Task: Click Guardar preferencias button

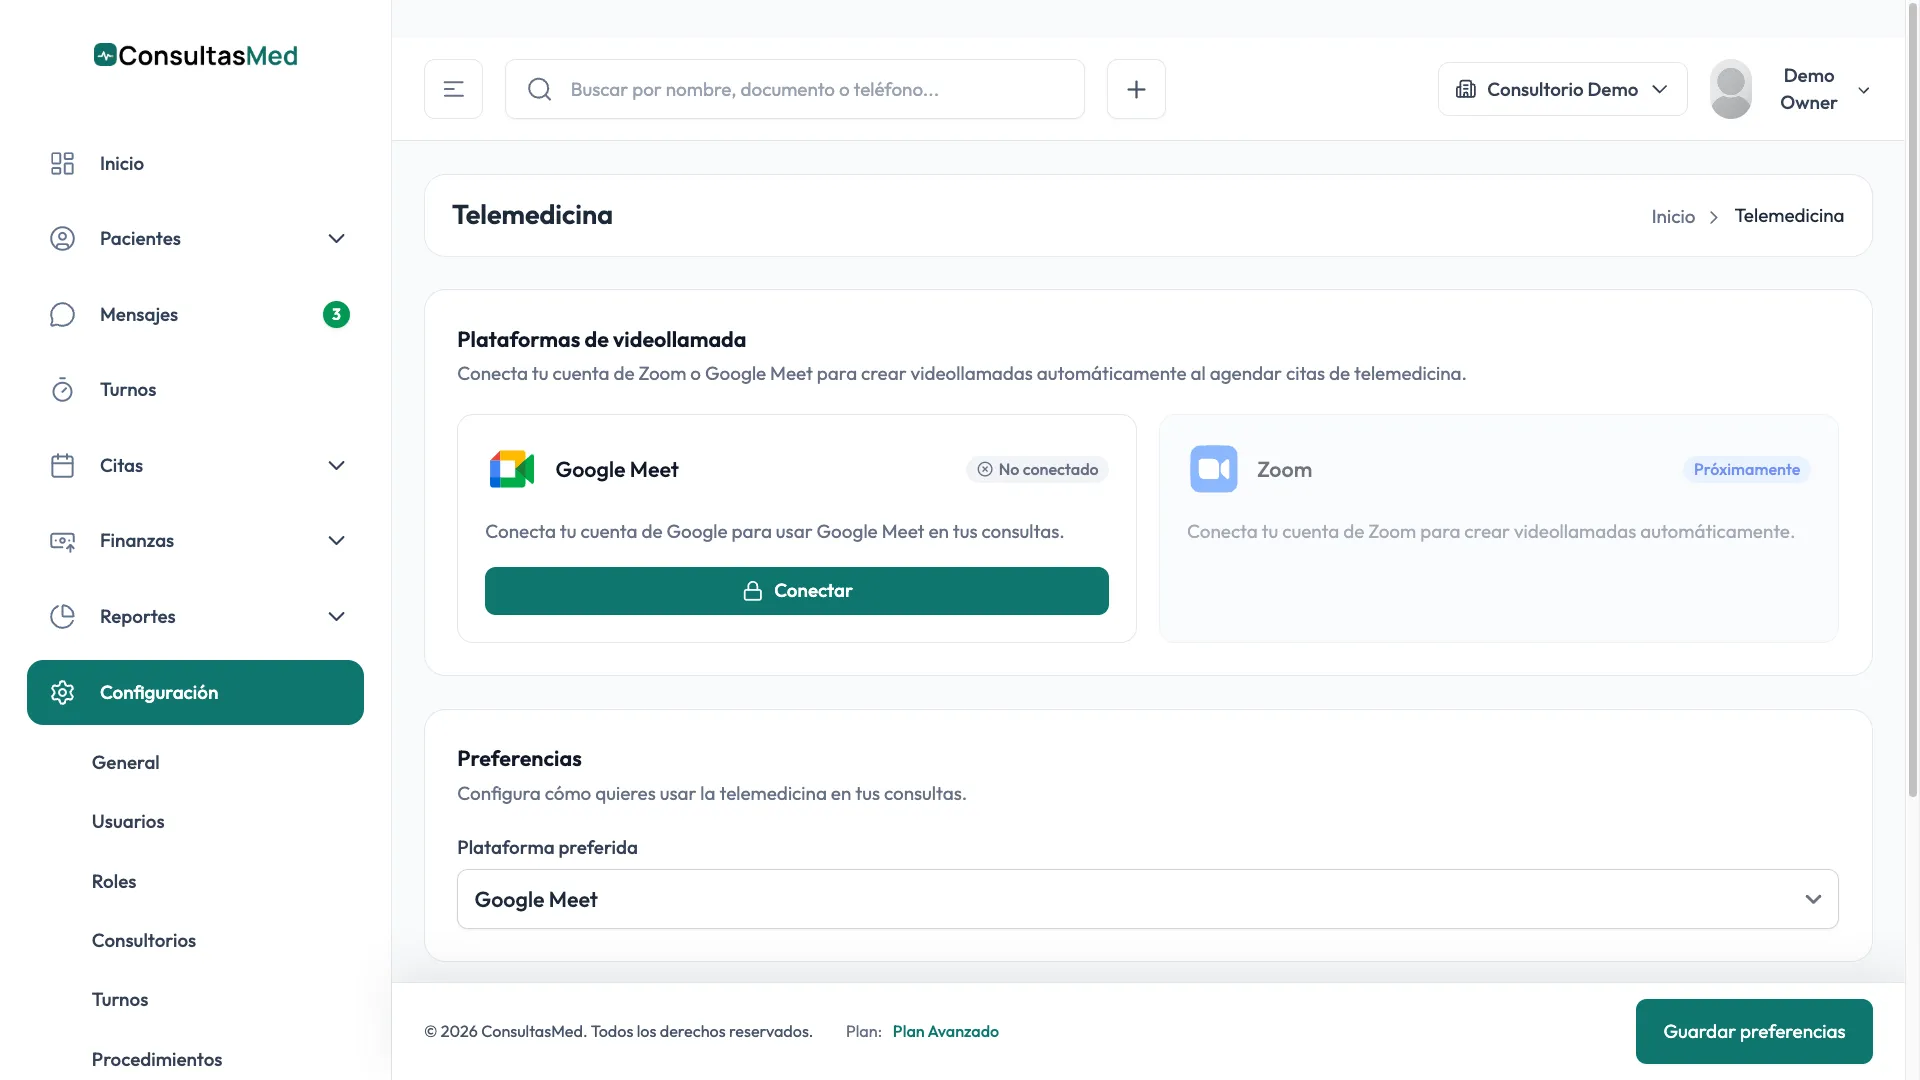Action: coord(1754,1031)
